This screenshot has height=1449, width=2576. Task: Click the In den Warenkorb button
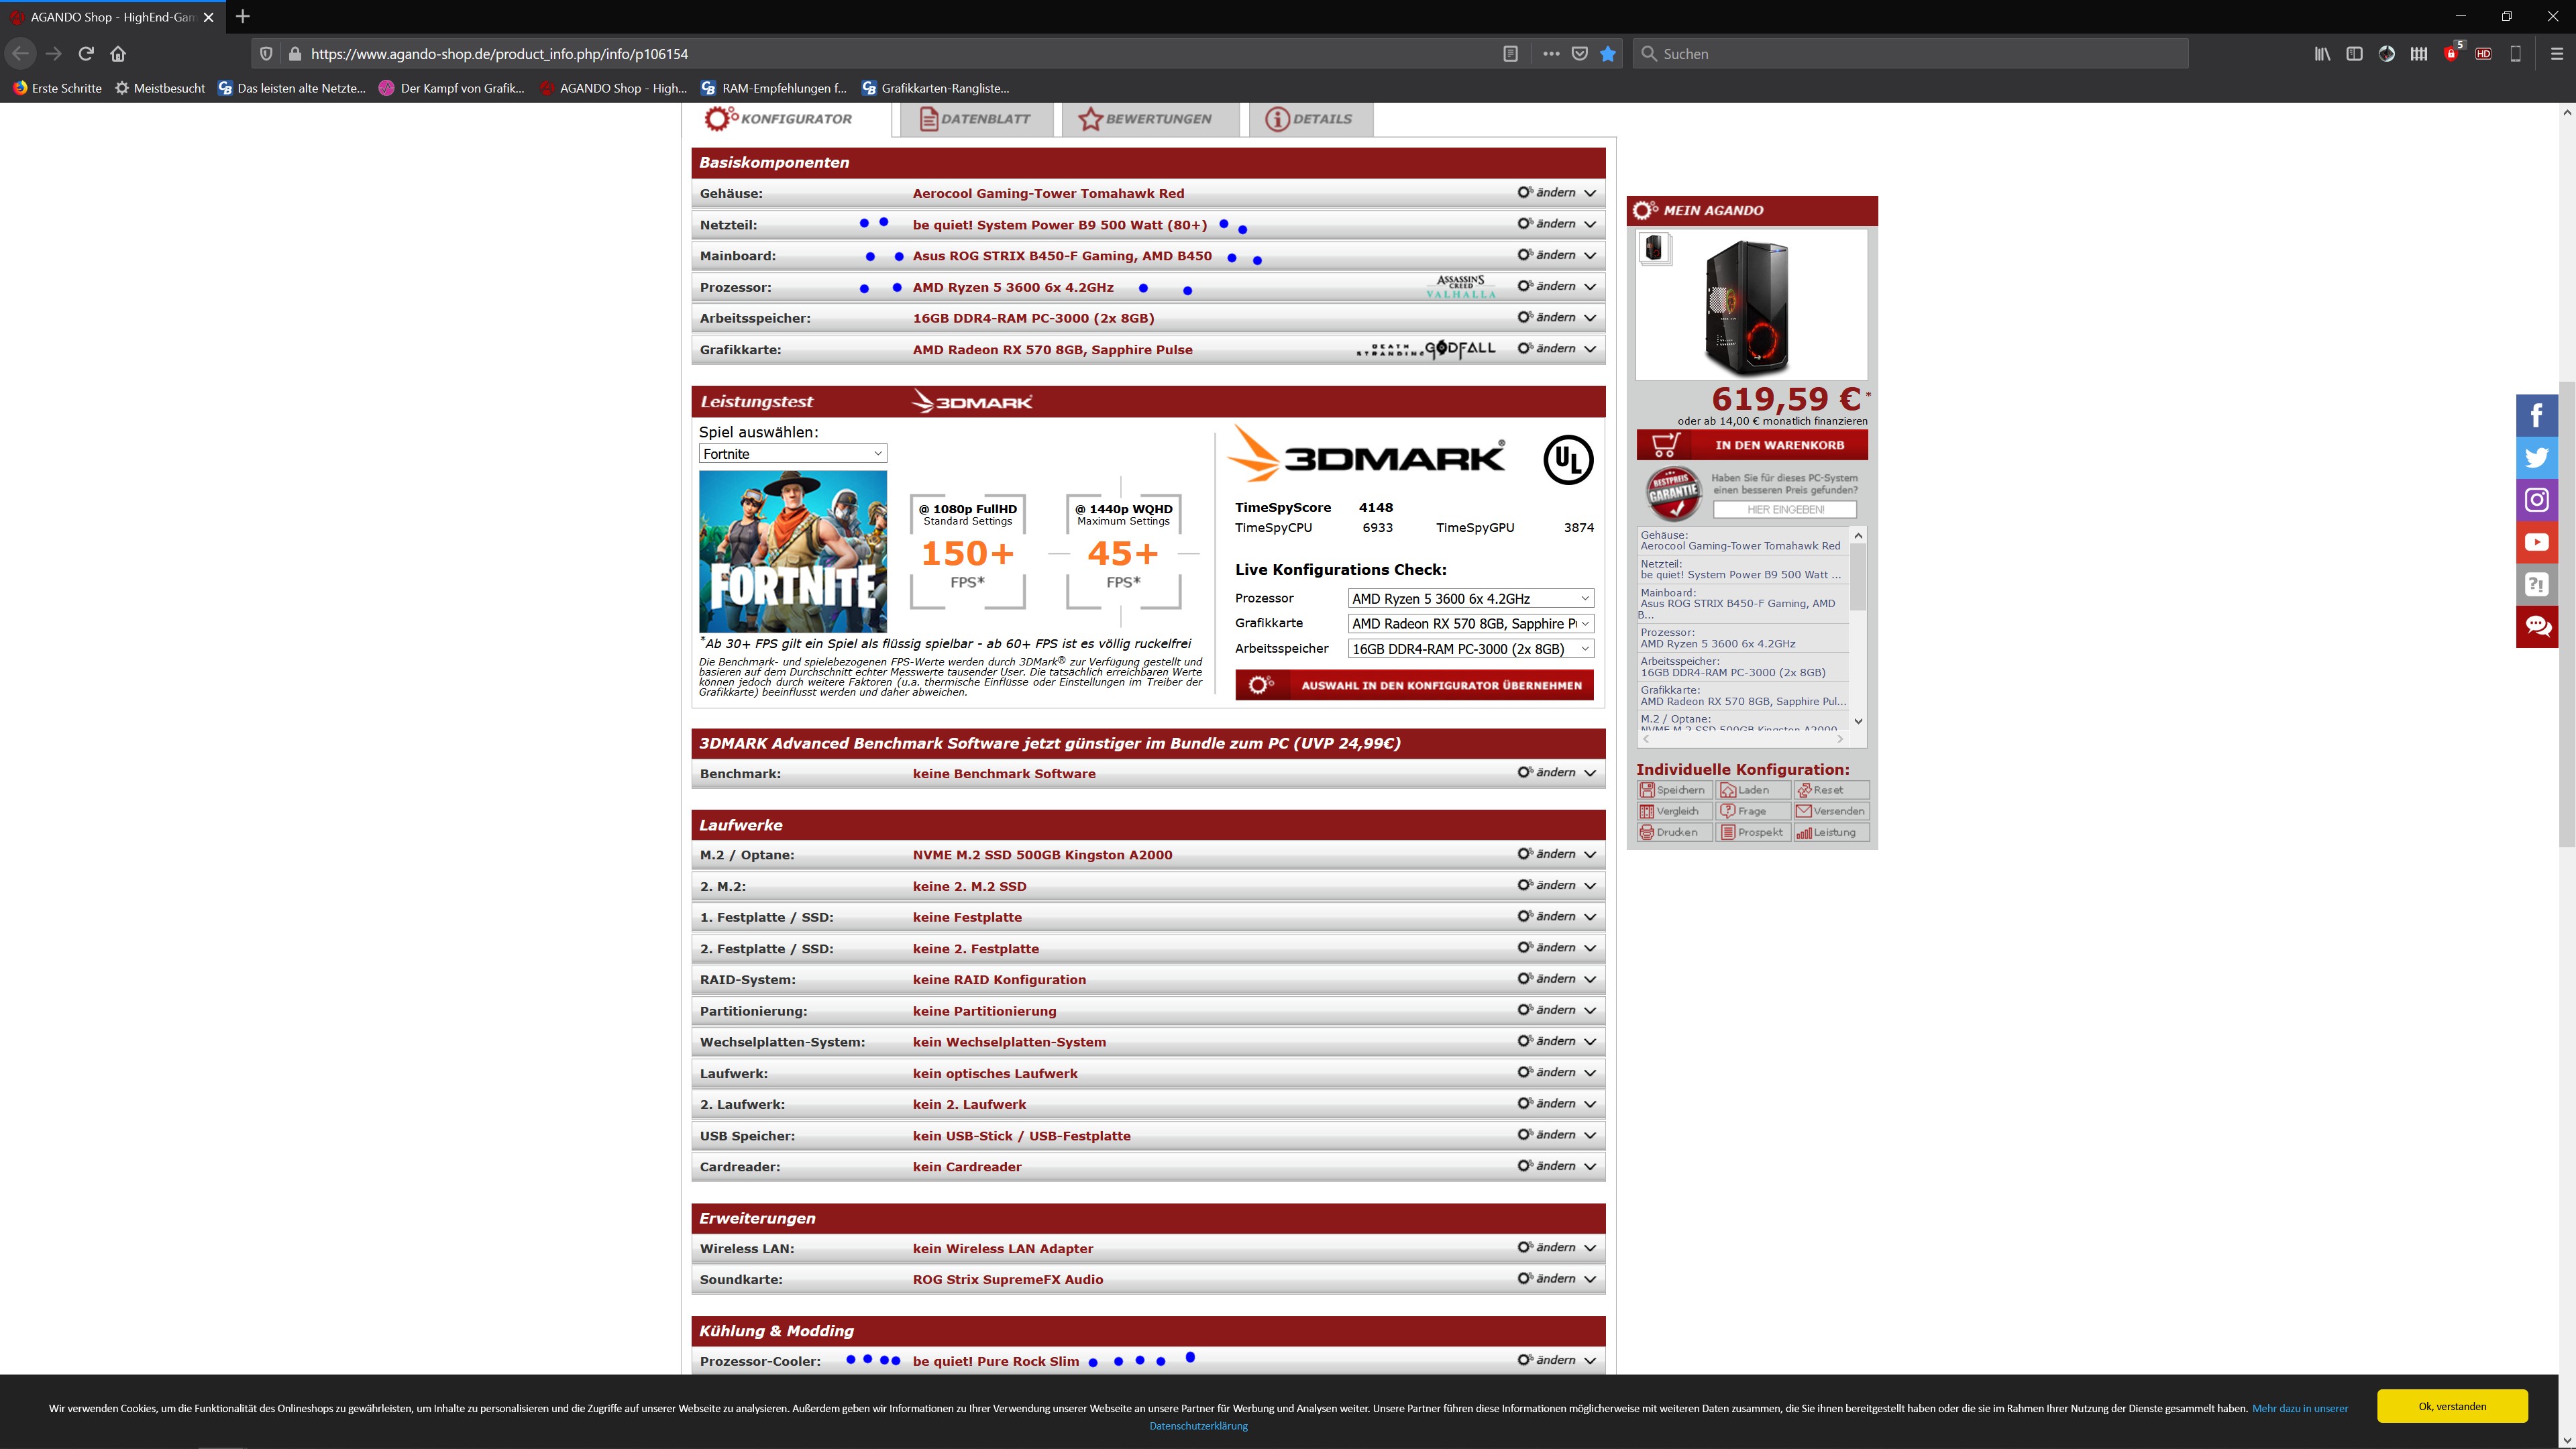click(1752, 445)
